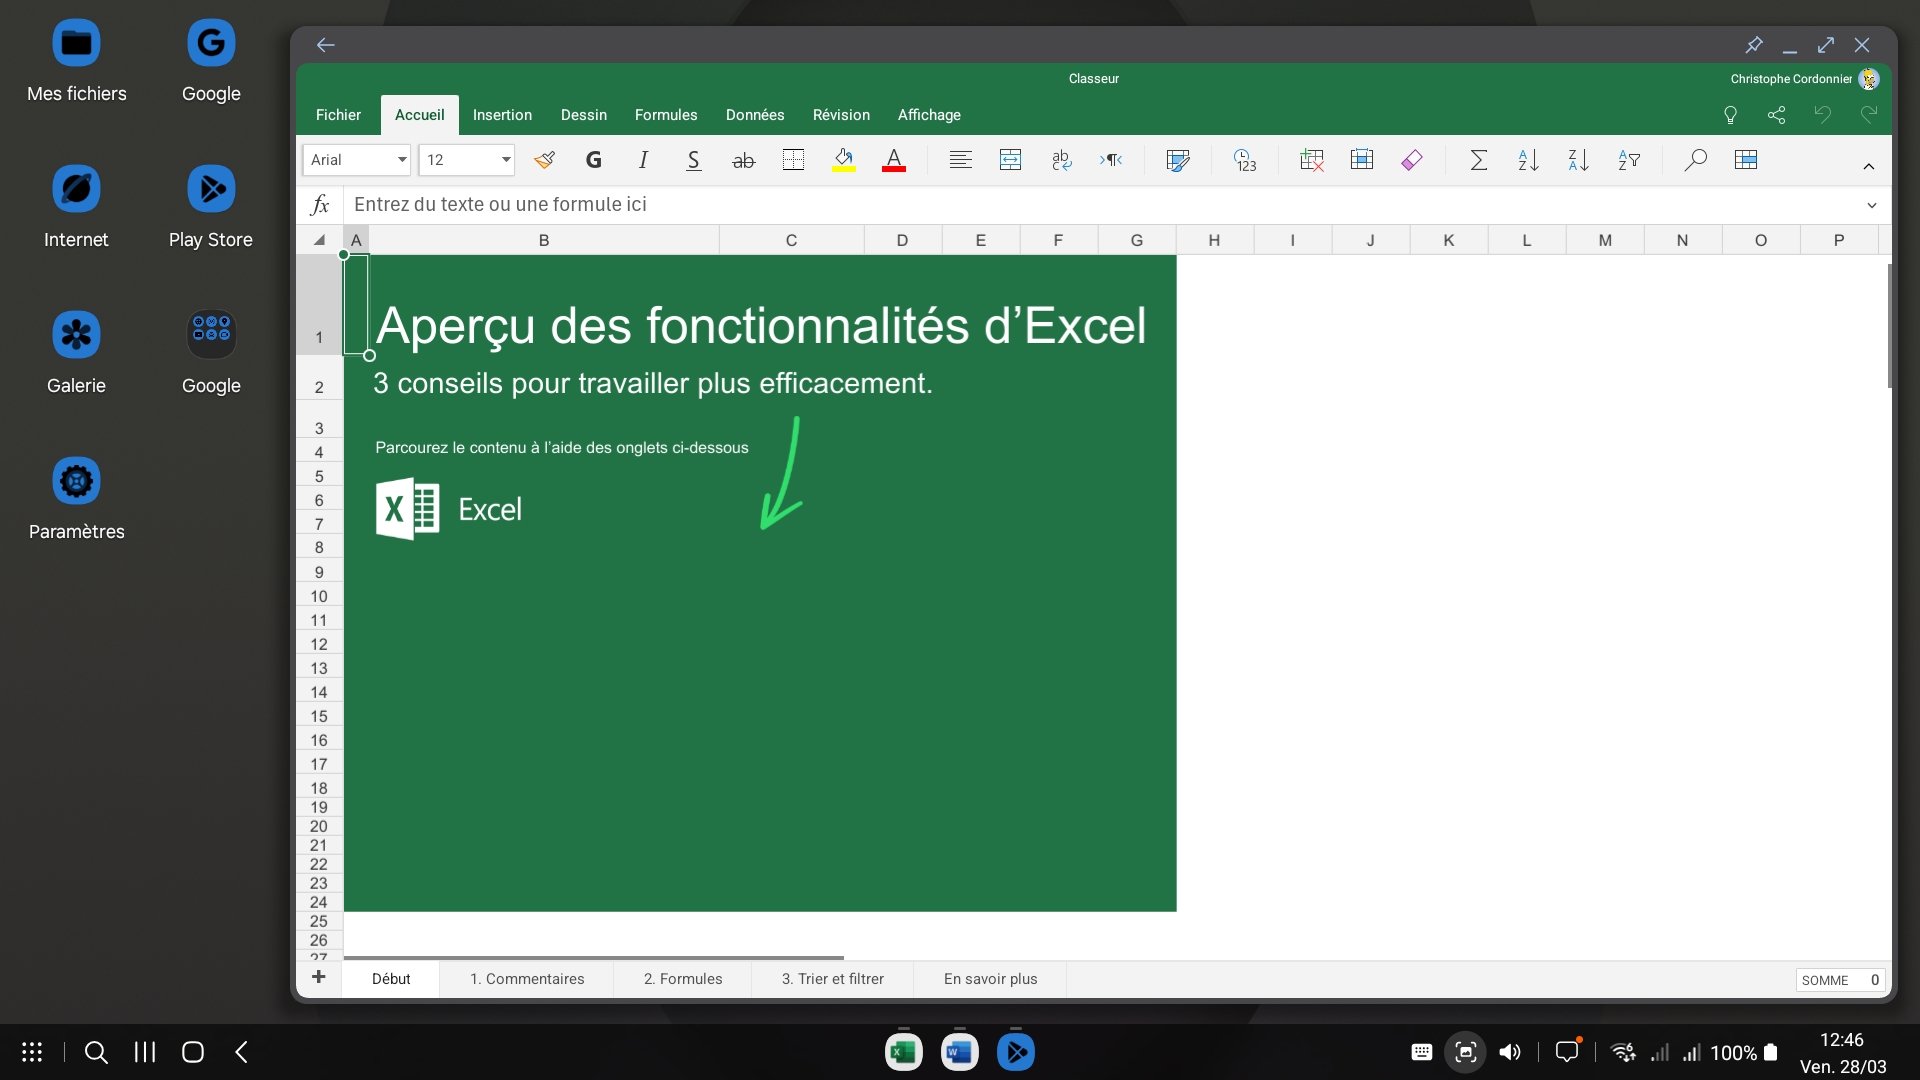This screenshot has width=1920, height=1080.
Task: Toggle bold (G) formatting
Action: tap(594, 160)
